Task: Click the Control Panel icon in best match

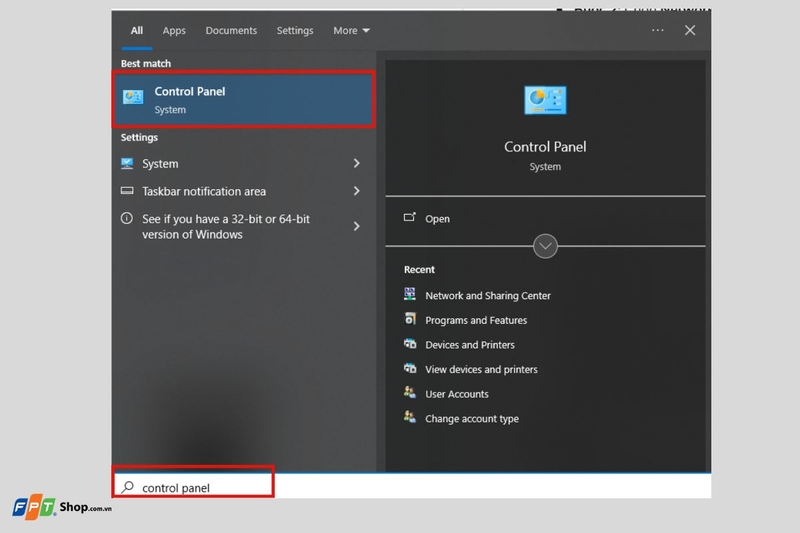Action: tap(133, 97)
